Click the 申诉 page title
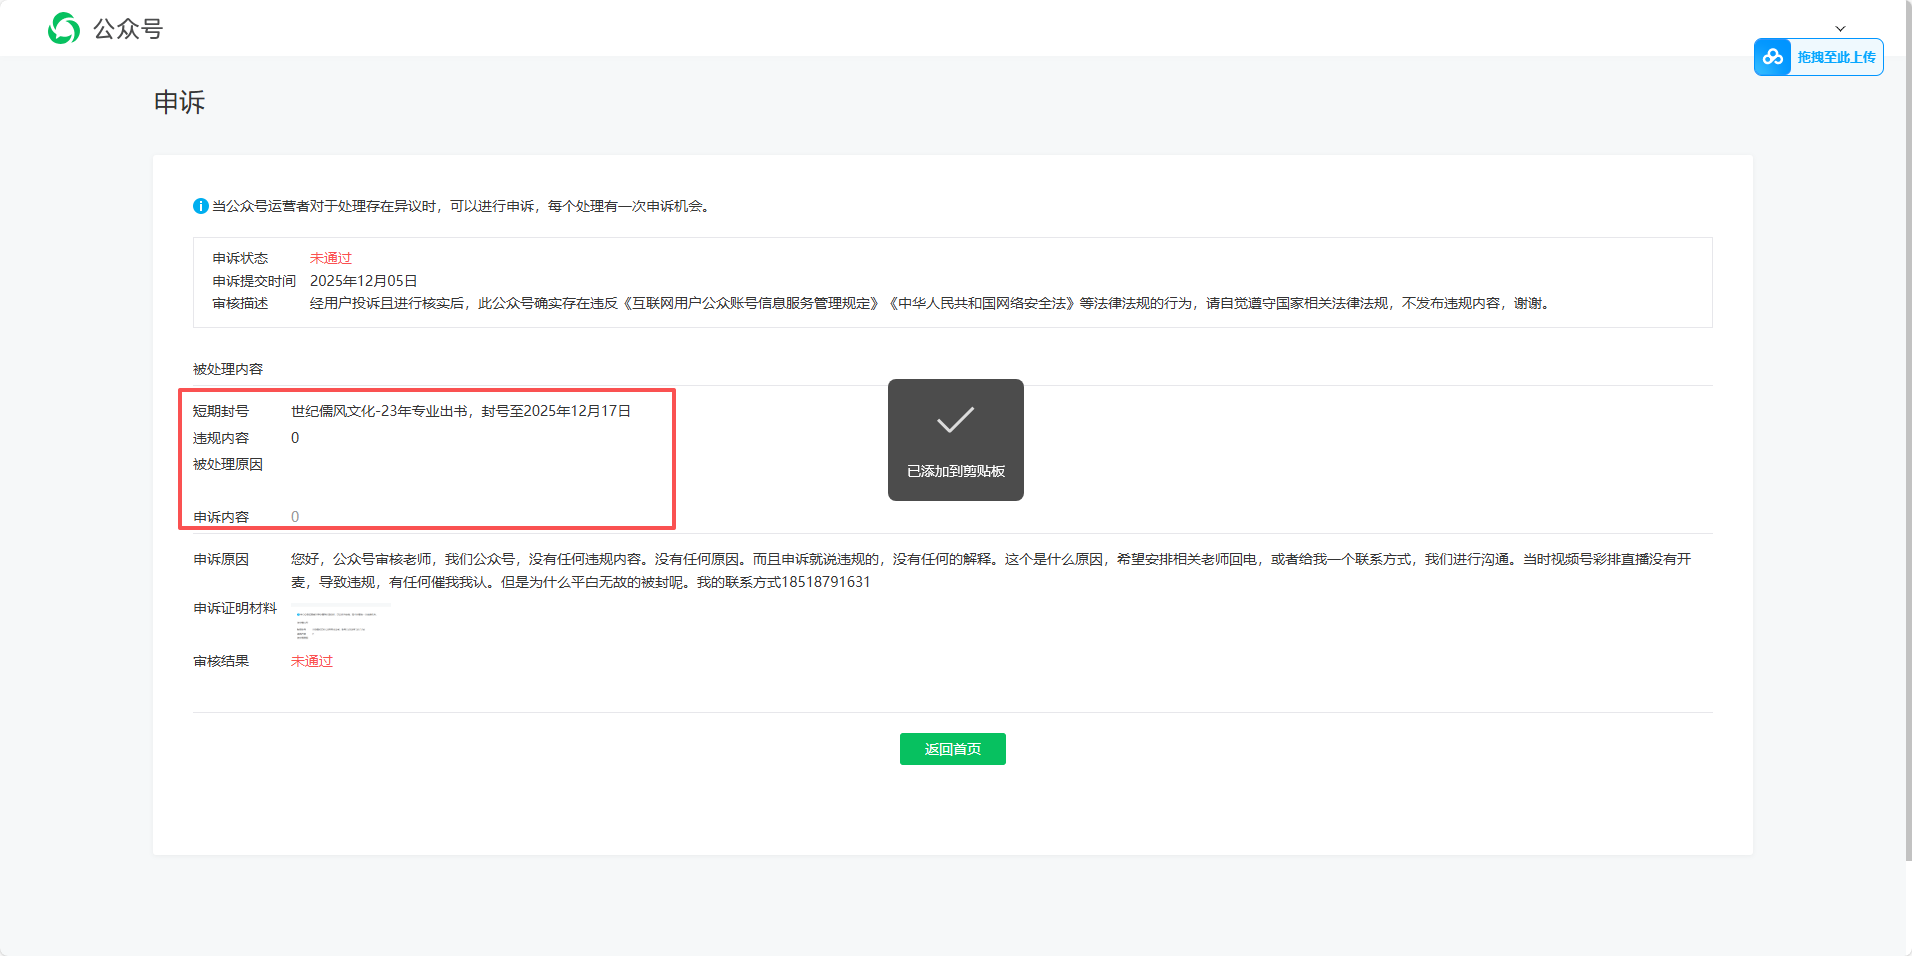The height and width of the screenshot is (956, 1912). 178,101
